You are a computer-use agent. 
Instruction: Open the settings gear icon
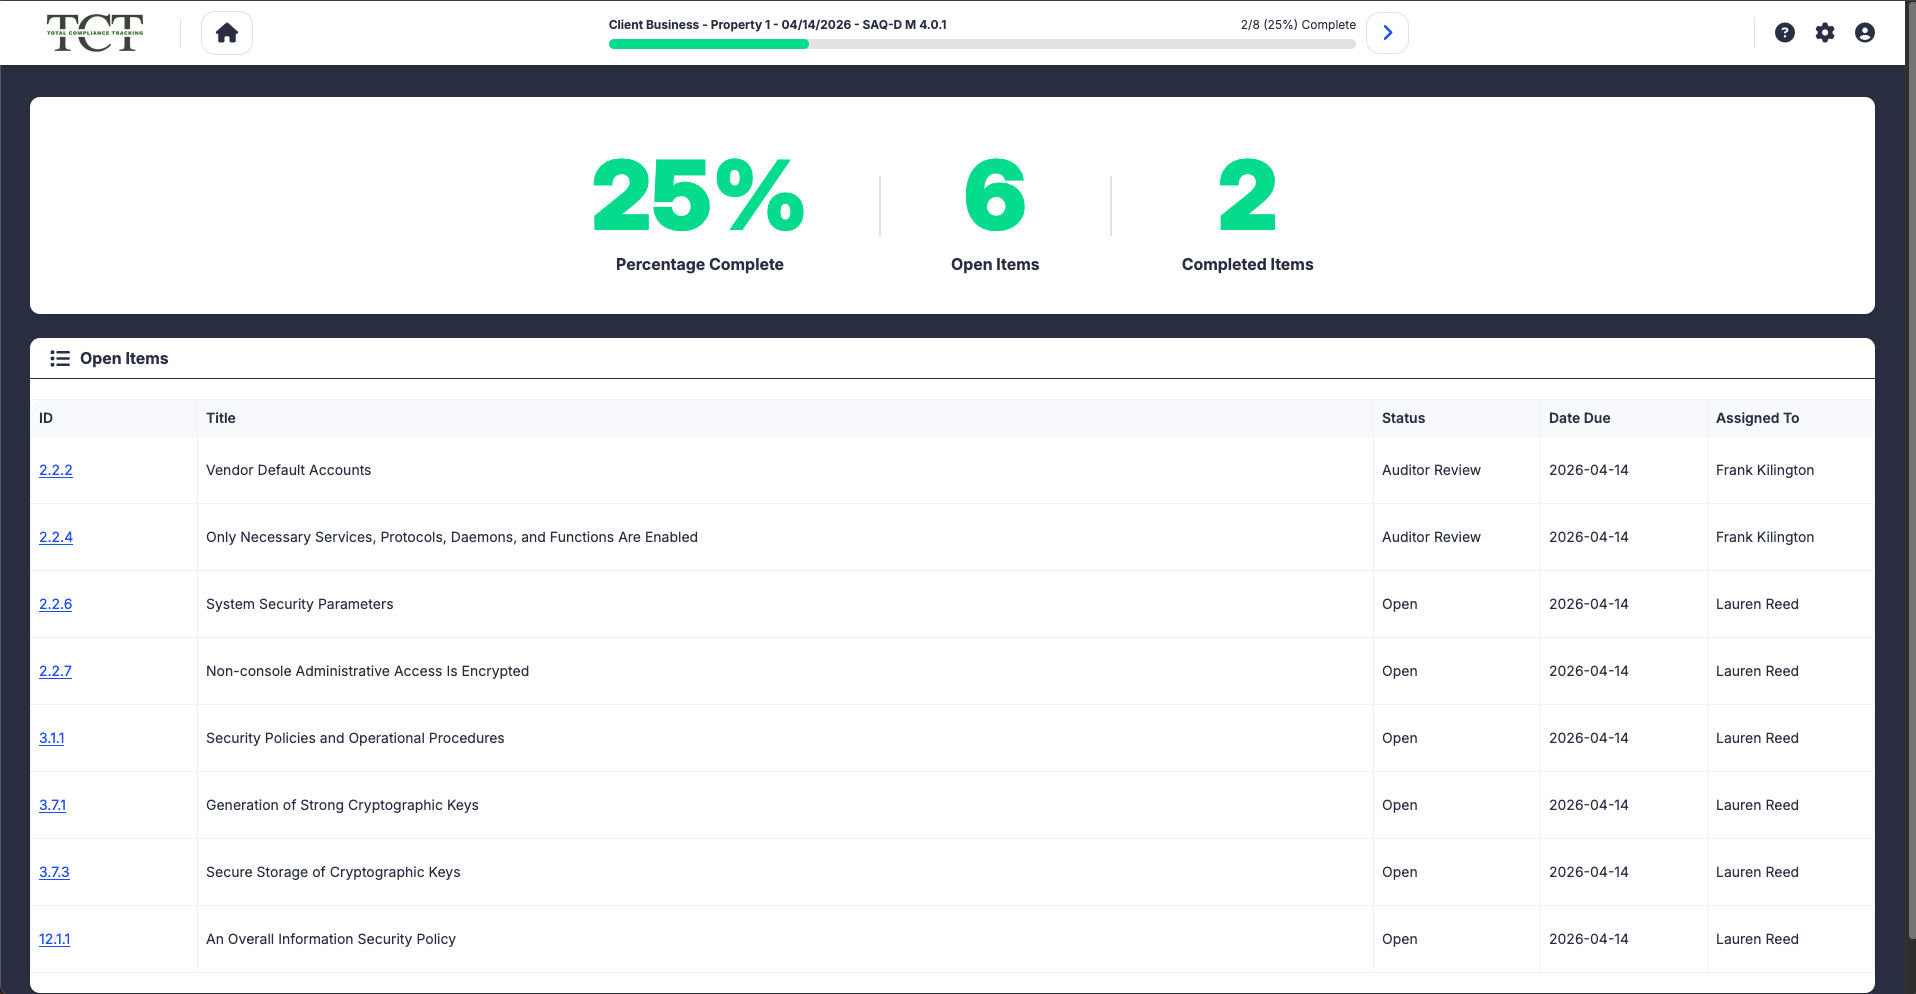click(x=1825, y=33)
